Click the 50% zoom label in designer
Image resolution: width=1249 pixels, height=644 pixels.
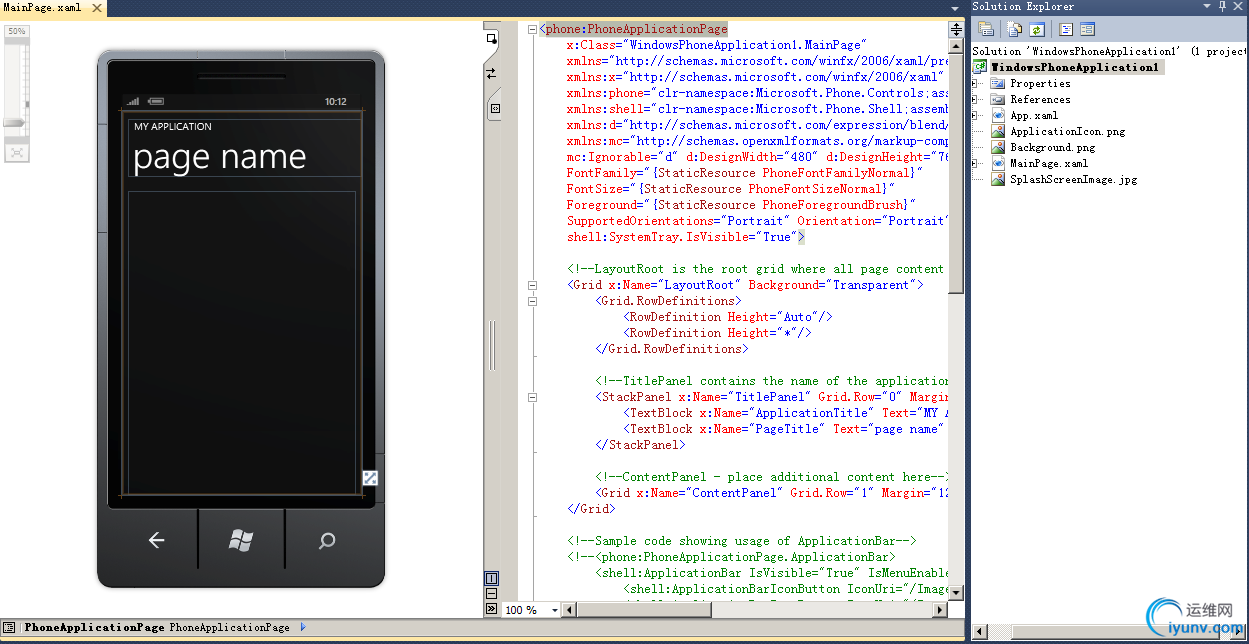16,31
